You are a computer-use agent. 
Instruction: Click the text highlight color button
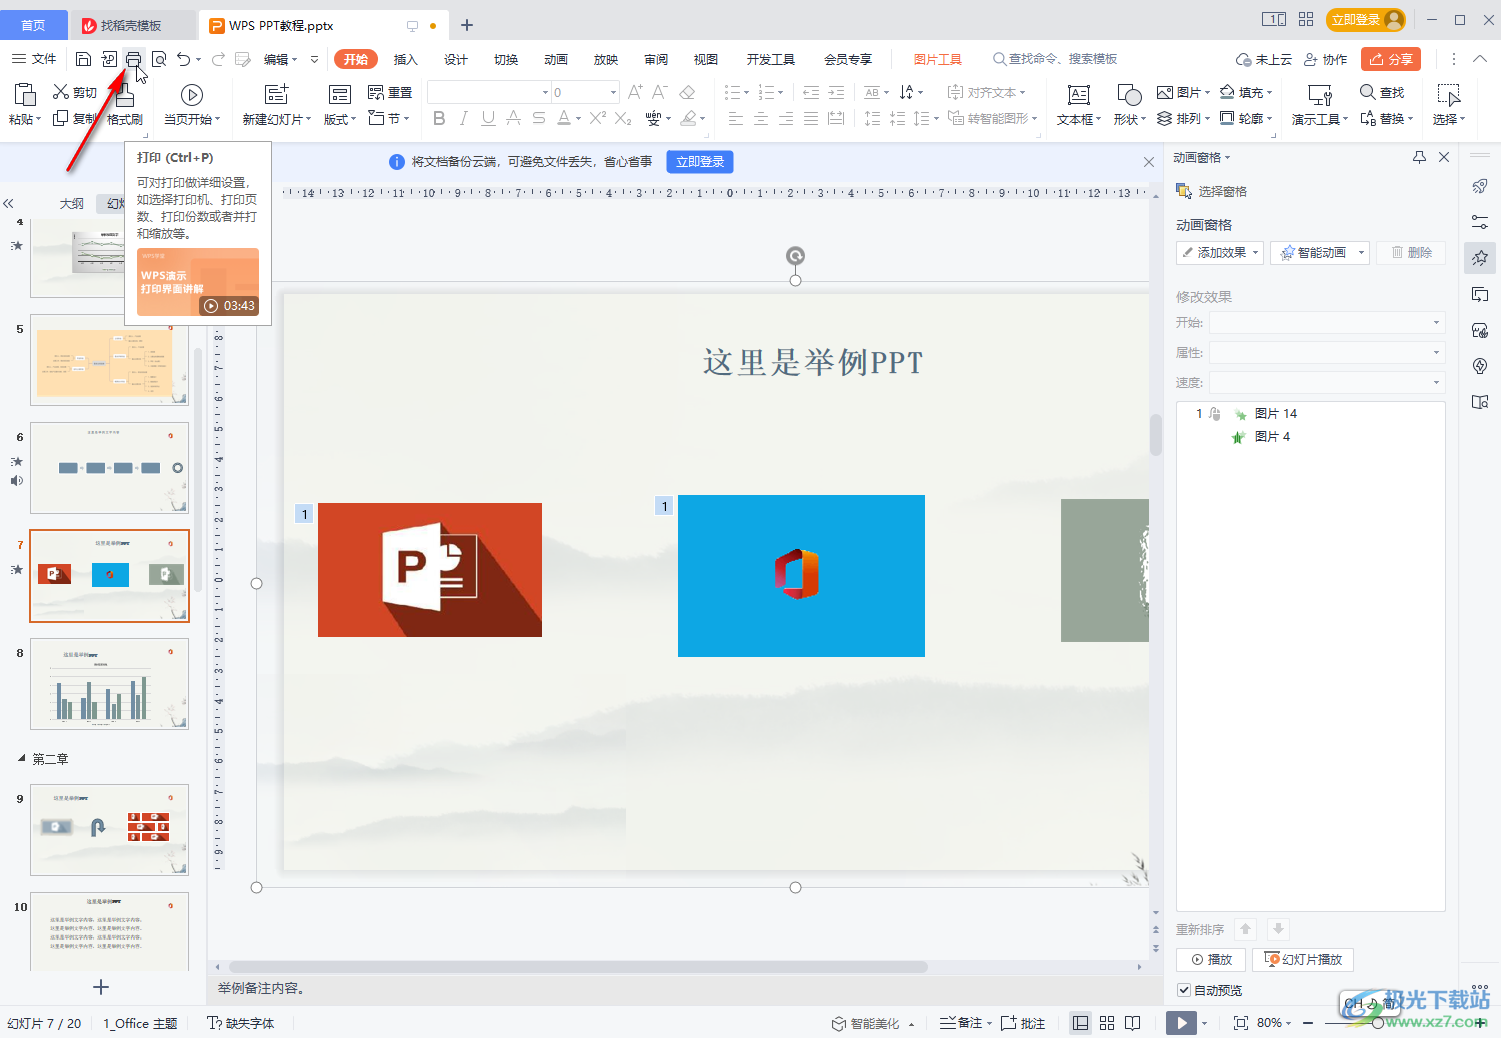pyautogui.click(x=688, y=119)
